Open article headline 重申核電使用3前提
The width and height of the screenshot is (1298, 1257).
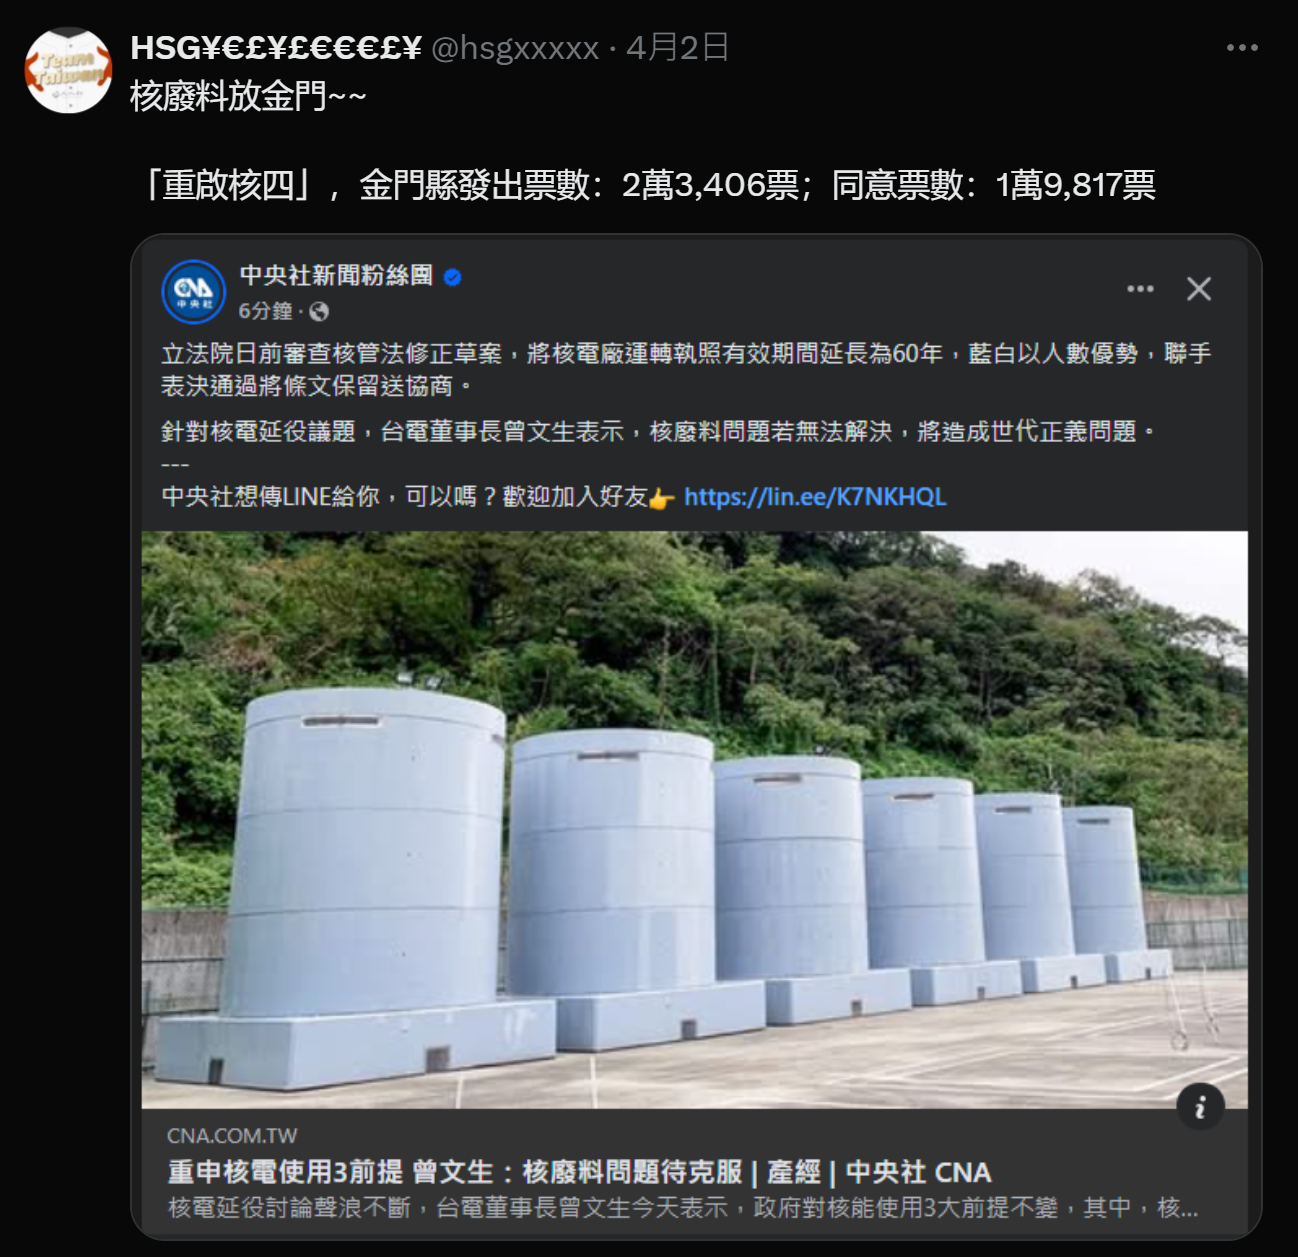pos(579,1172)
